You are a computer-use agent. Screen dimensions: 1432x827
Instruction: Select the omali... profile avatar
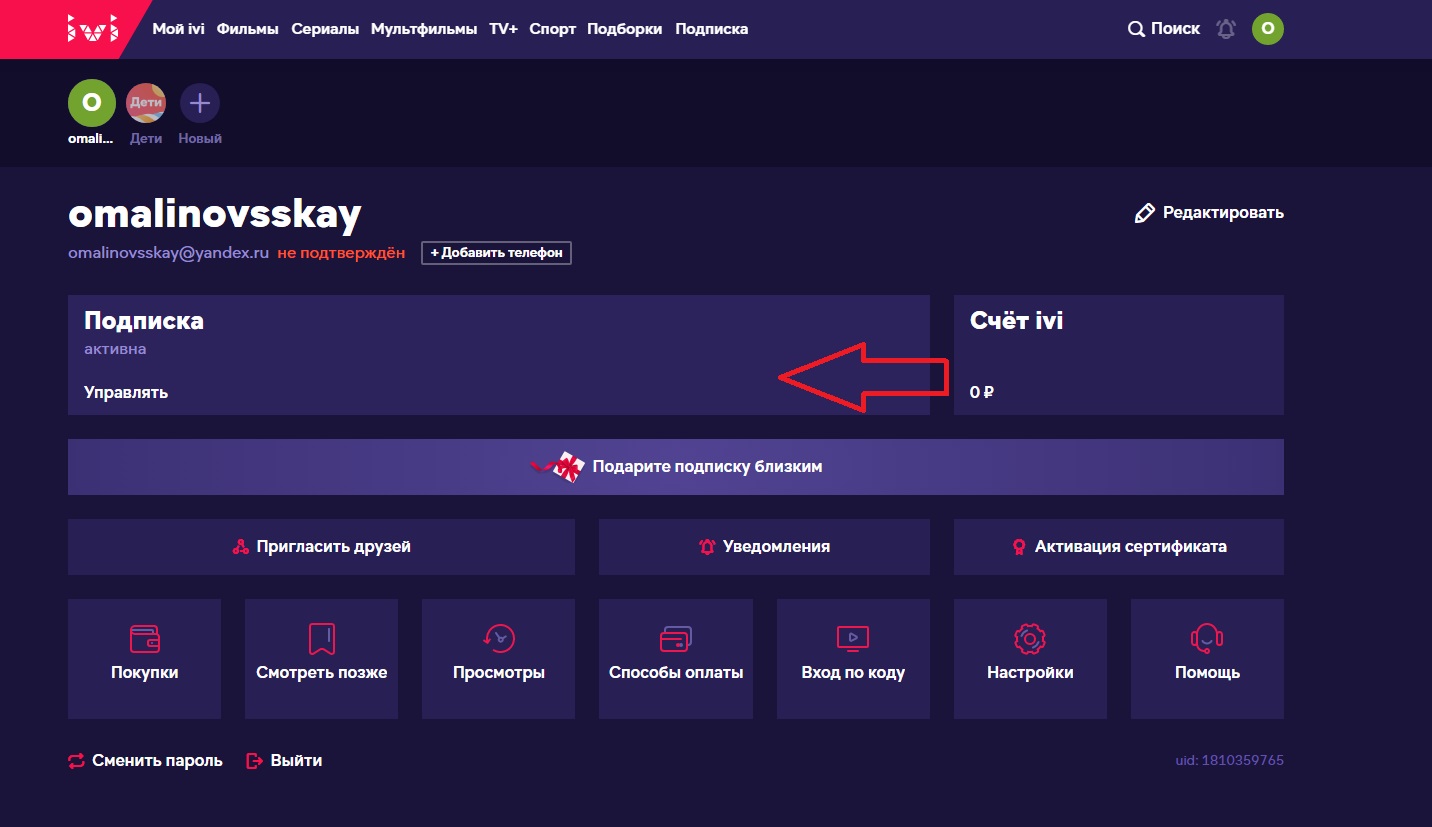tap(92, 103)
